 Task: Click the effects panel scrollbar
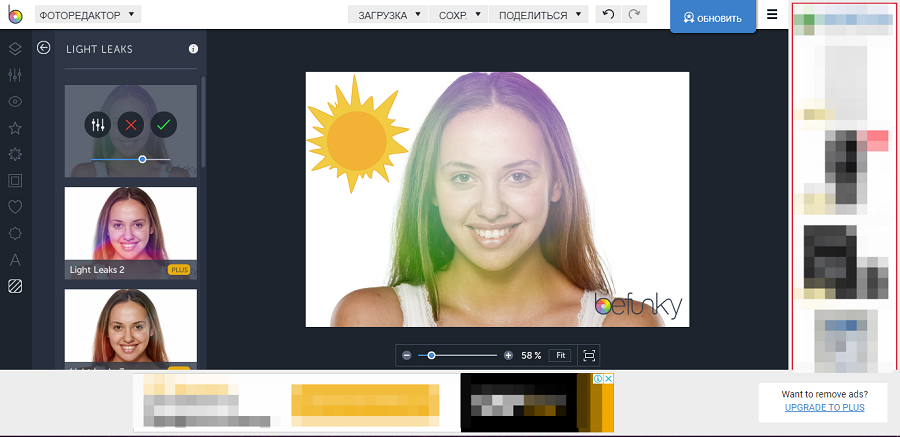coord(203,121)
